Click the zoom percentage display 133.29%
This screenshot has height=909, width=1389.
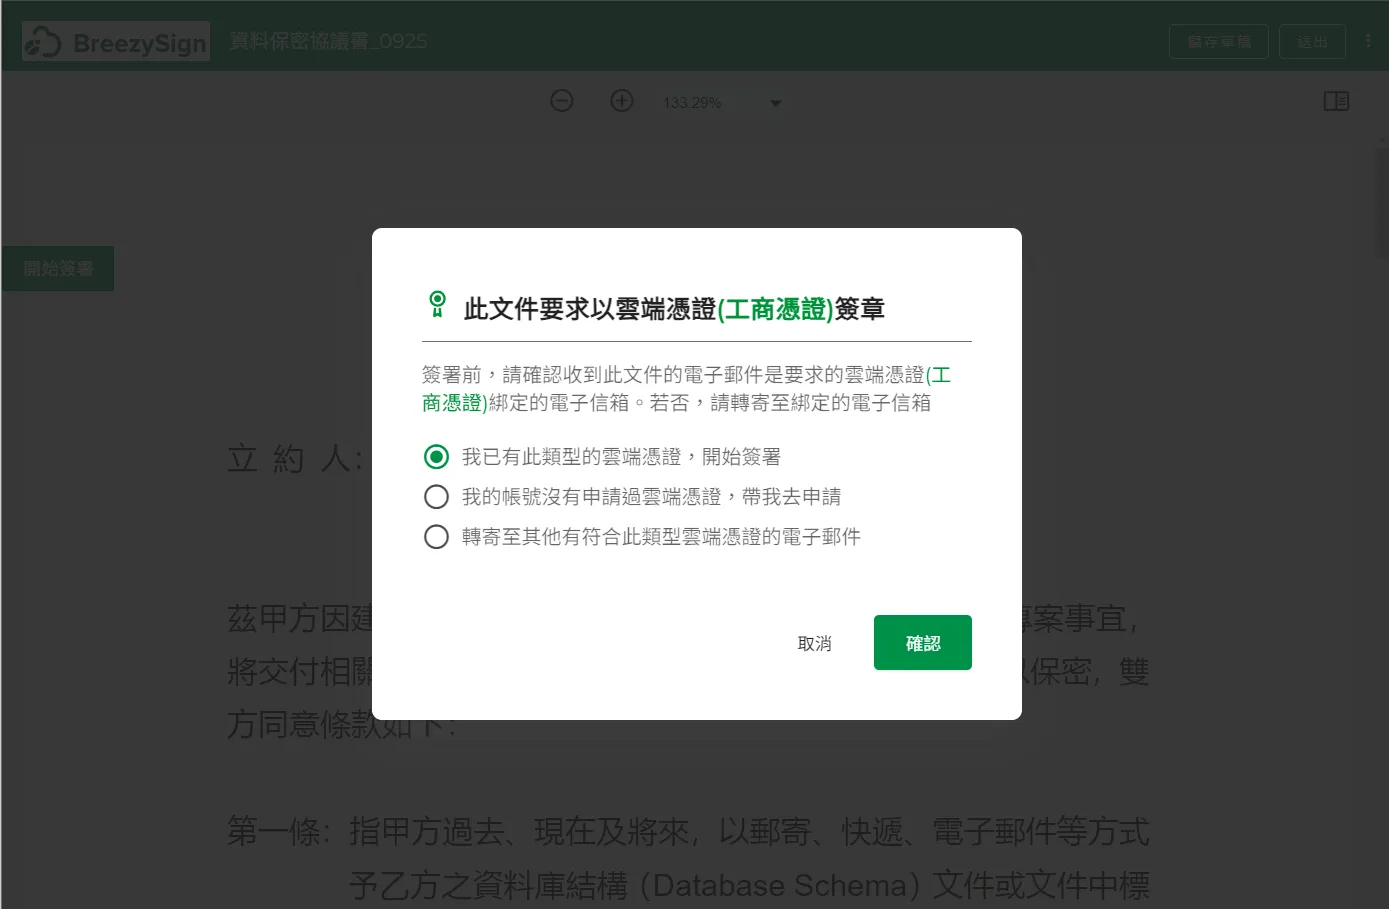click(x=693, y=102)
